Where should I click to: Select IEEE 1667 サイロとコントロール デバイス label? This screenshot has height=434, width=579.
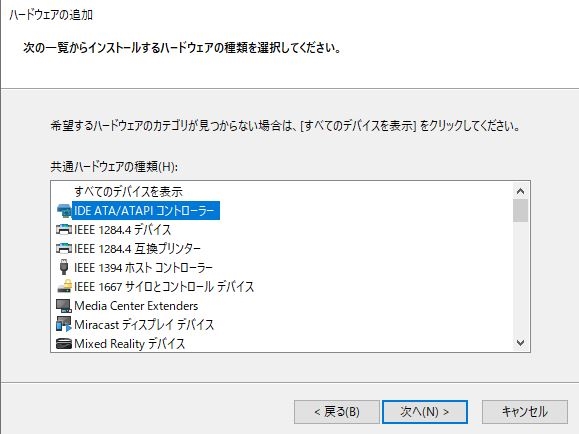click(x=164, y=287)
